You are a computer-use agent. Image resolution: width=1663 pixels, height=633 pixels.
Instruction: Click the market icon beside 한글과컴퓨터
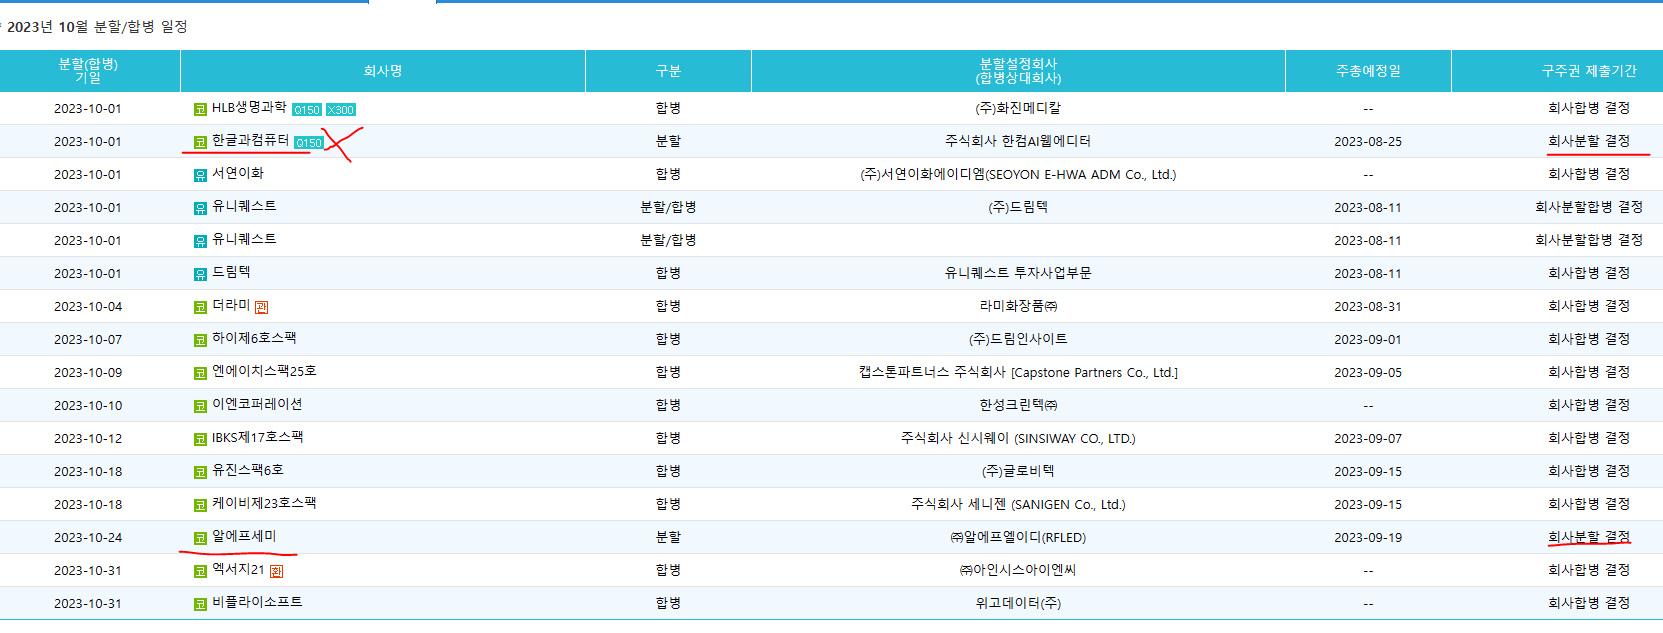click(200, 142)
